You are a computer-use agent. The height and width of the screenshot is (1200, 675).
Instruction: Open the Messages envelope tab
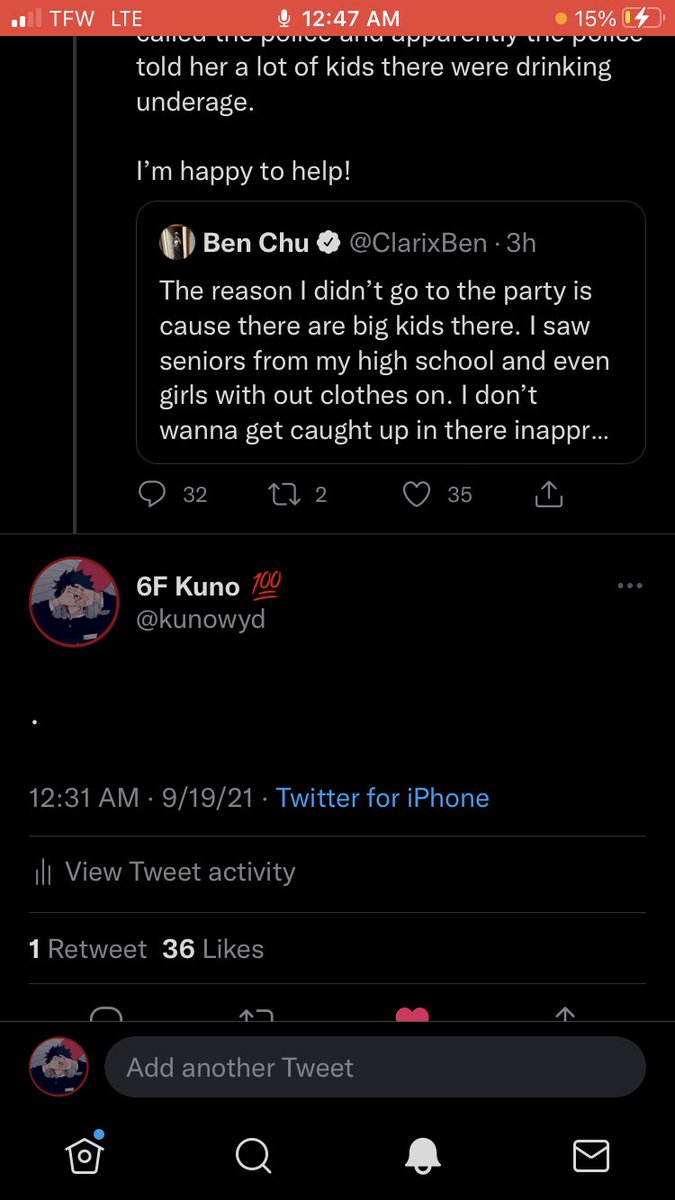click(x=591, y=1155)
